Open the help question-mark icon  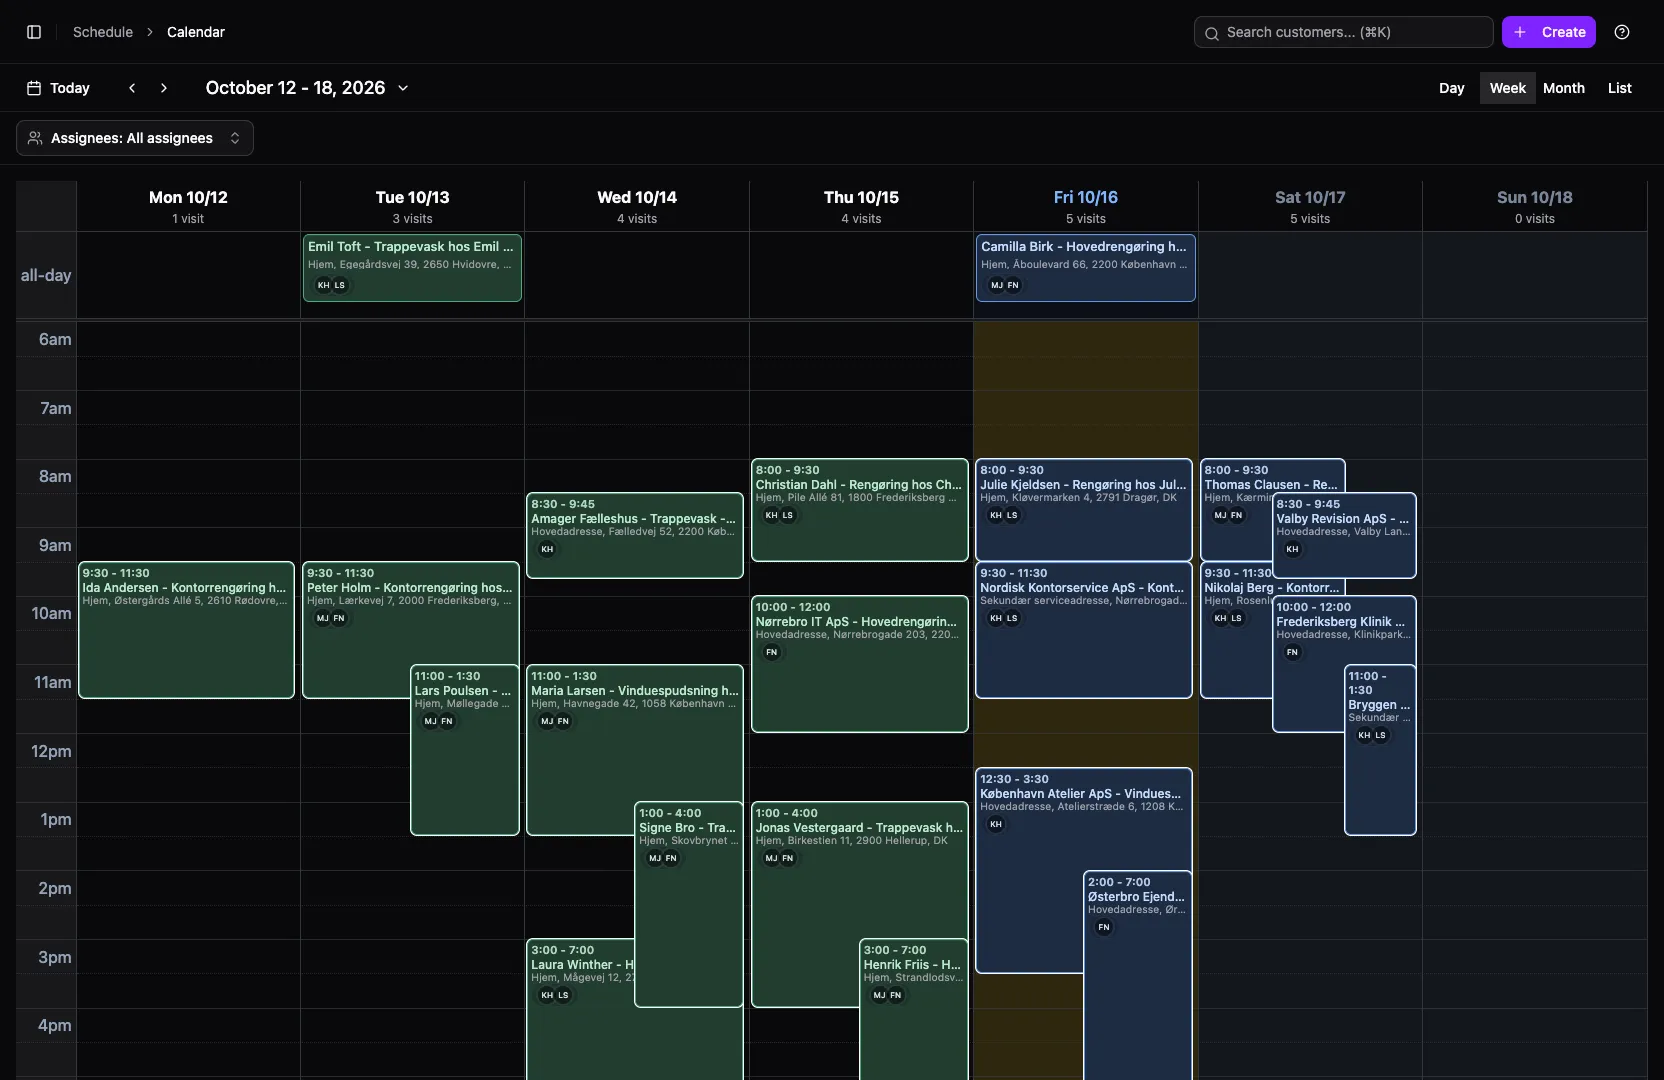(x=1622, y=32)
